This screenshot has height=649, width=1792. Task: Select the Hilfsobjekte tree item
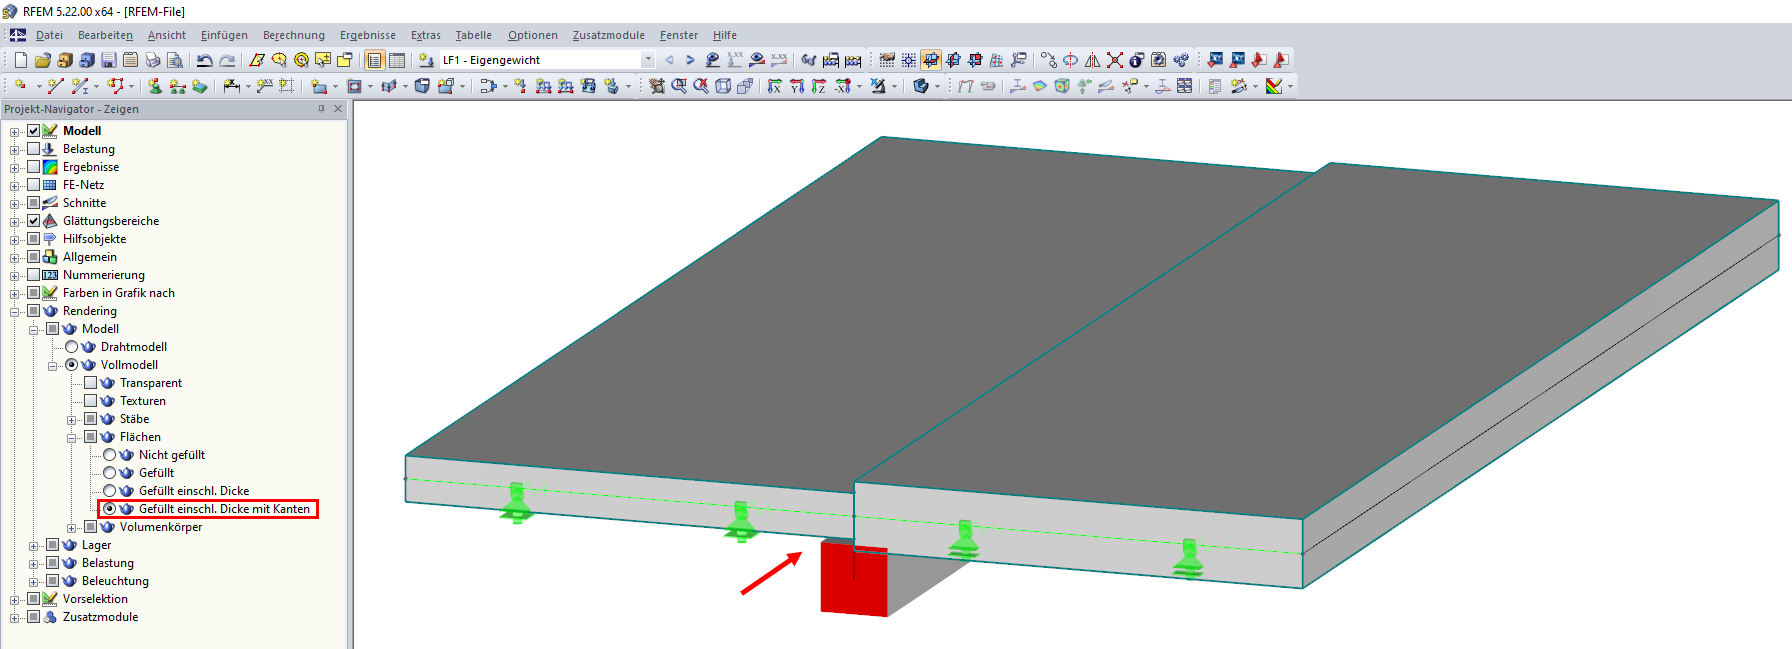[x=94, y=239]
